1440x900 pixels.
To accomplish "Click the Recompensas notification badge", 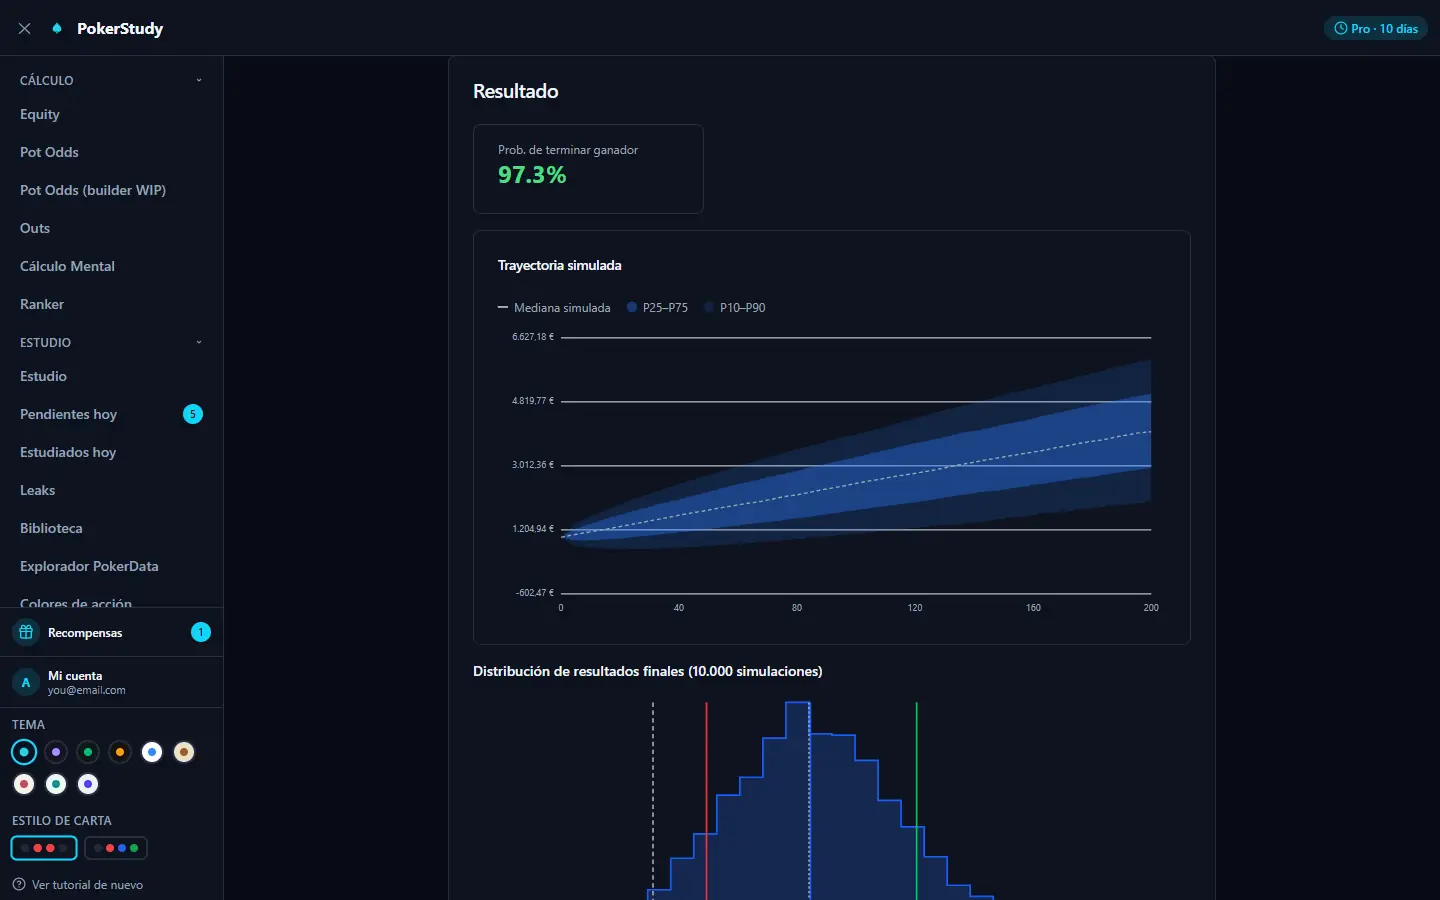I will pos(201,632).
